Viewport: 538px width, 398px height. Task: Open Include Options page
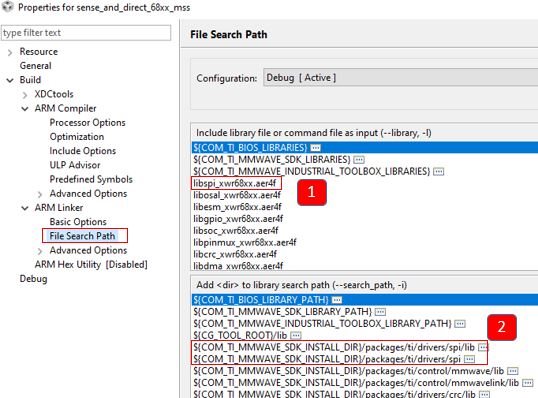pyautogui.click(x=83, y=151)
